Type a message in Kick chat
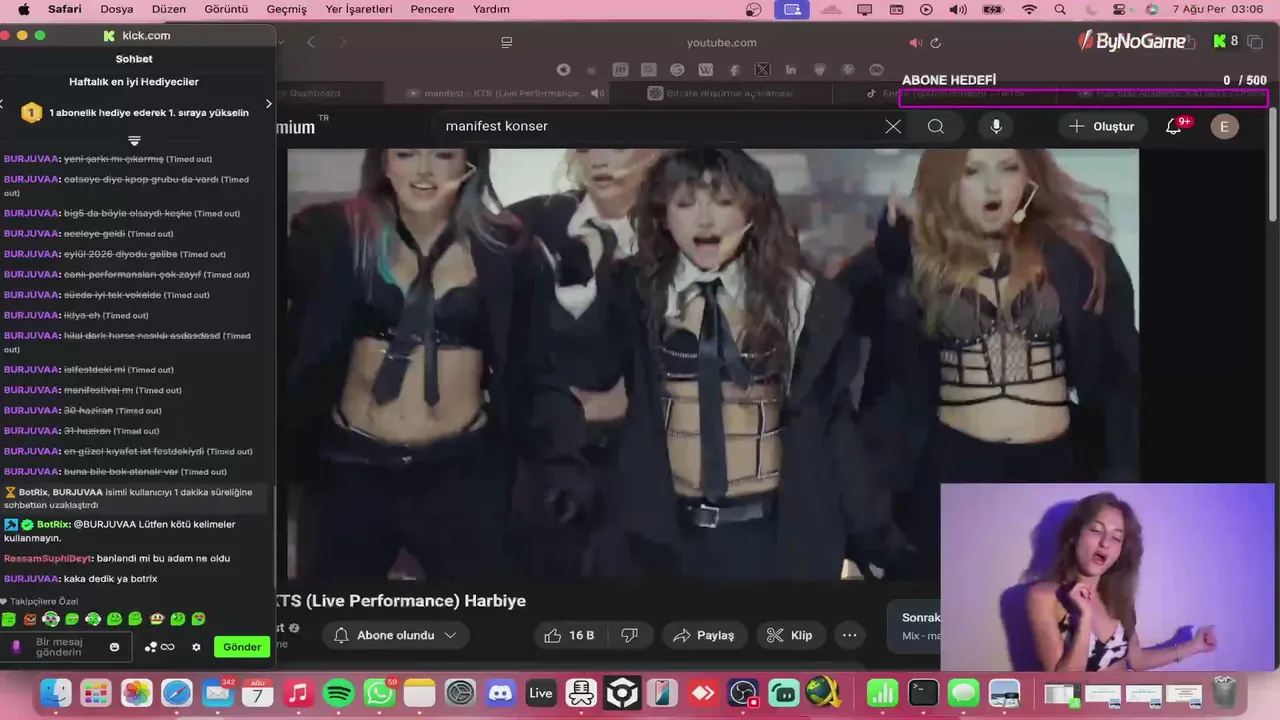Viewport: 1280px width, 720px height. tap(66, 647)
